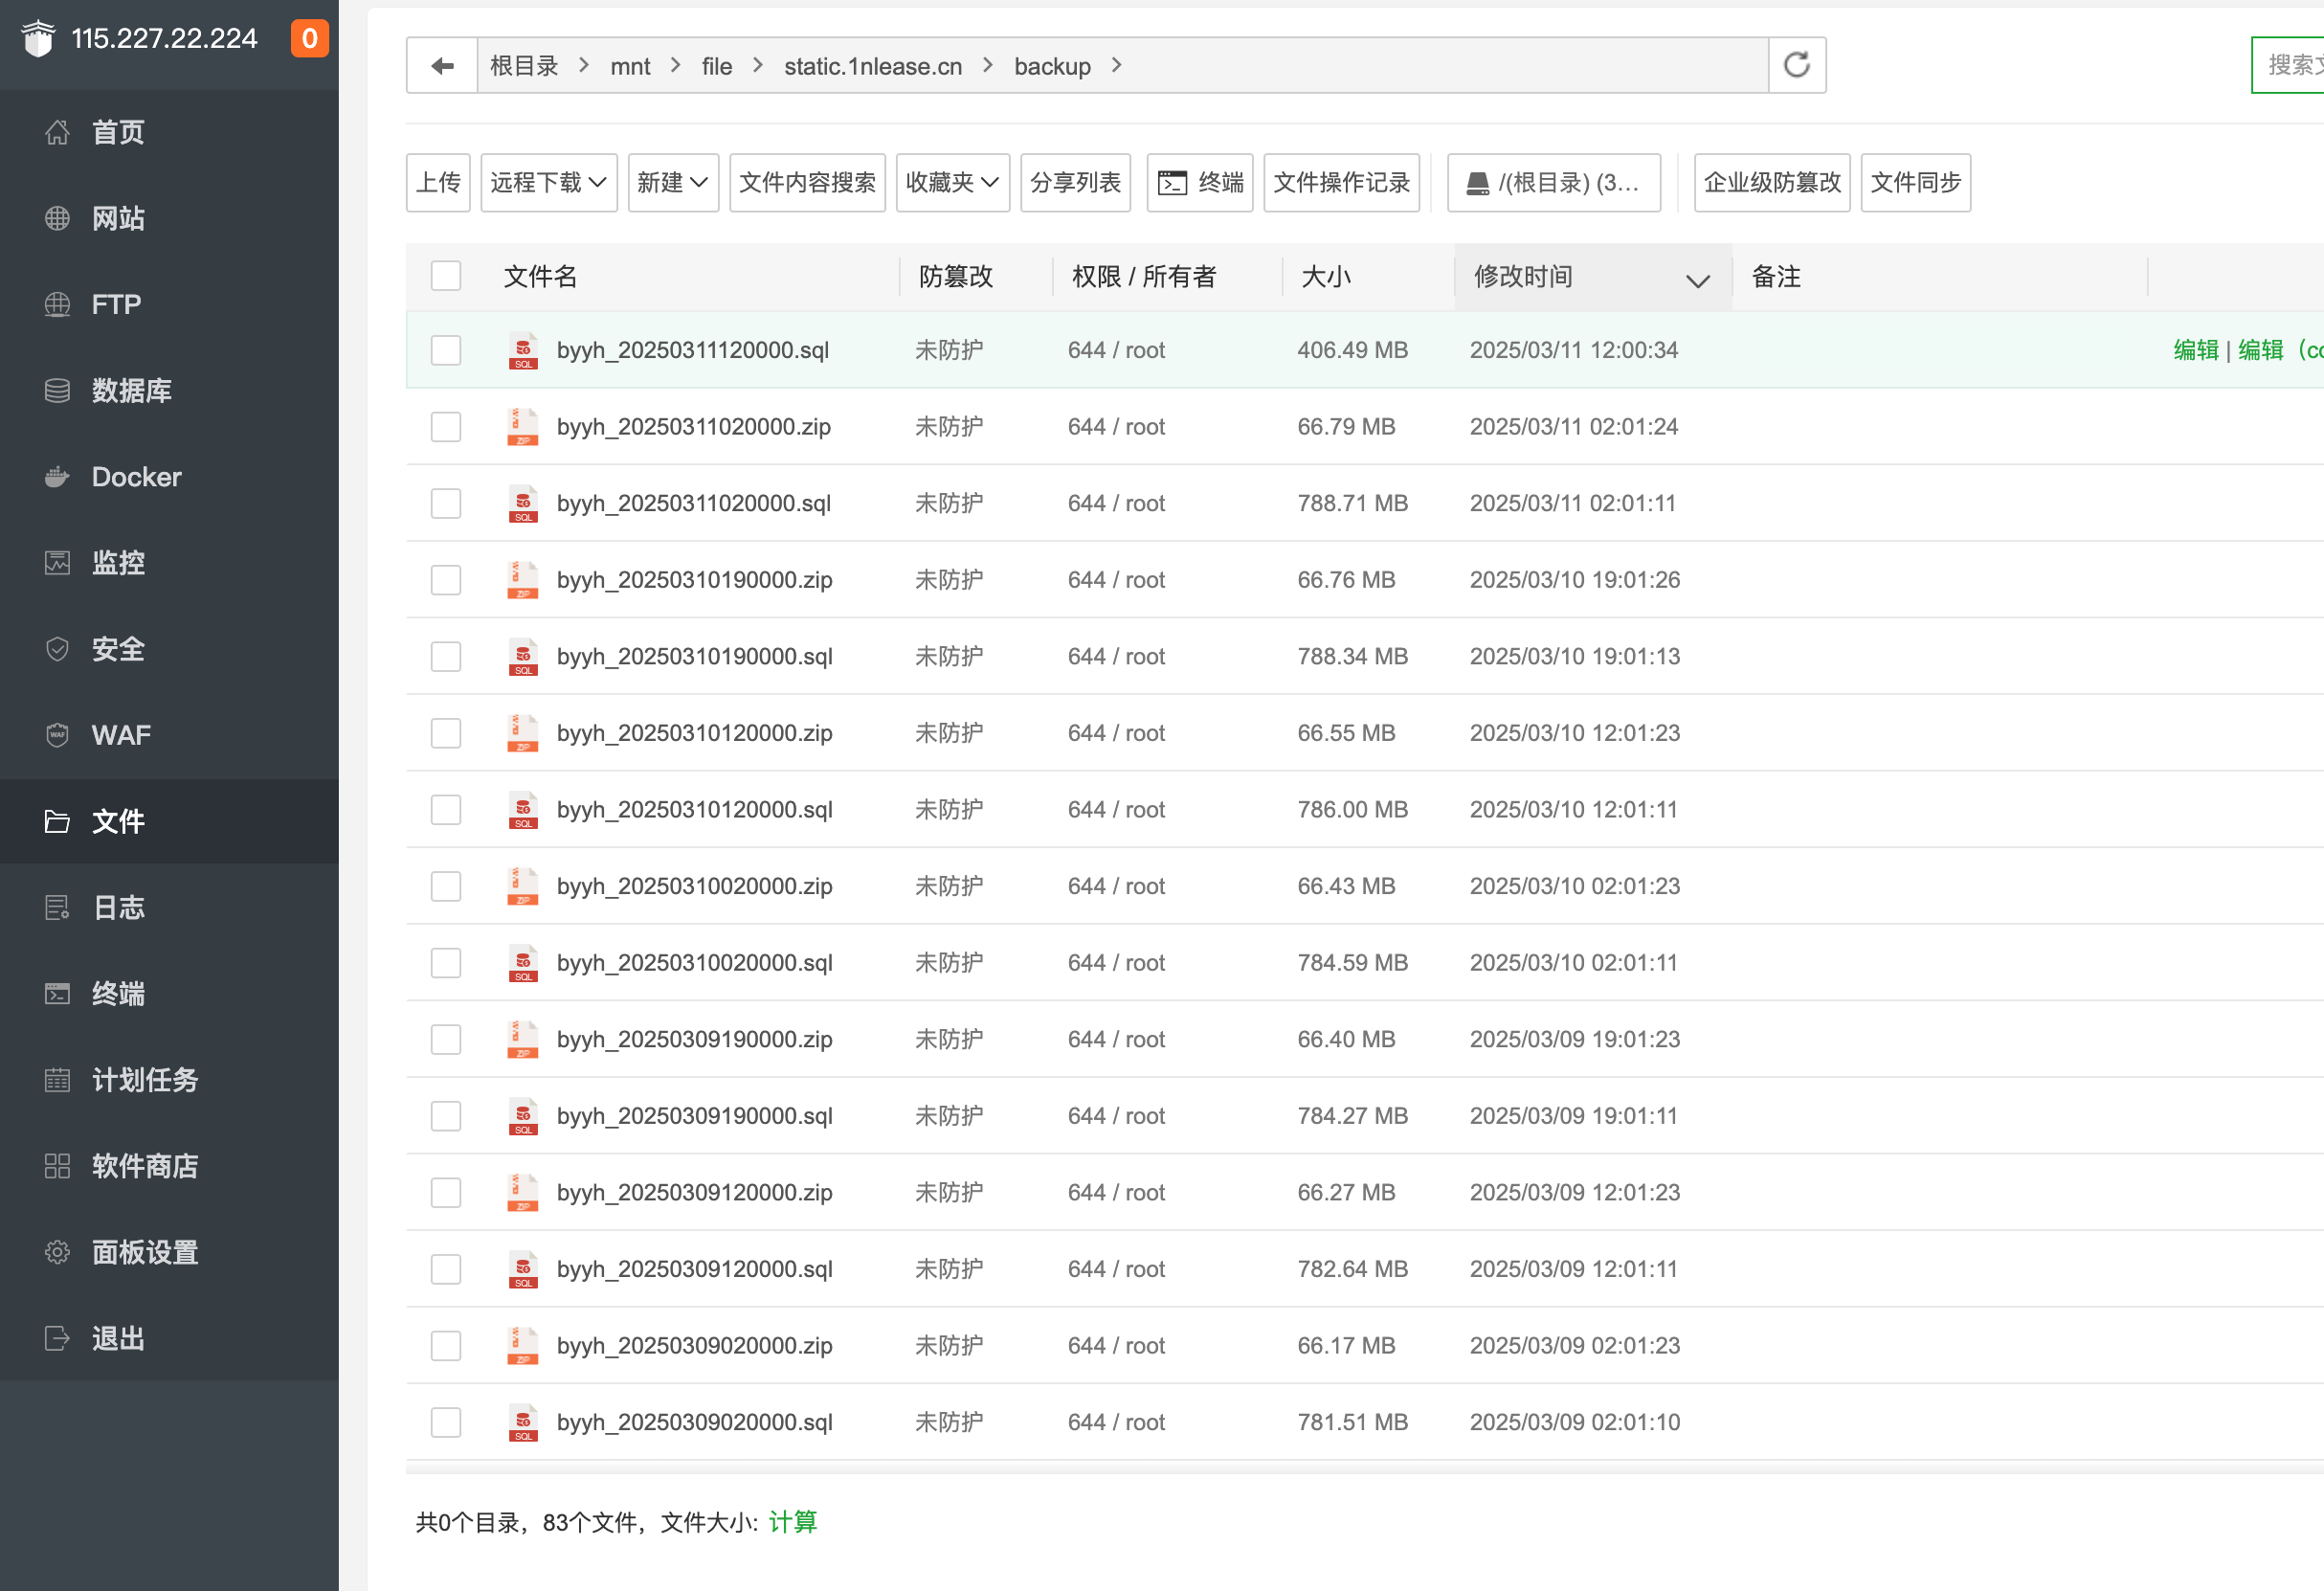This screenshot has height=1591, width=2324.
Task: Check the box for byyh_20250309020000.sql
Action: click(x=446, y=1421)
